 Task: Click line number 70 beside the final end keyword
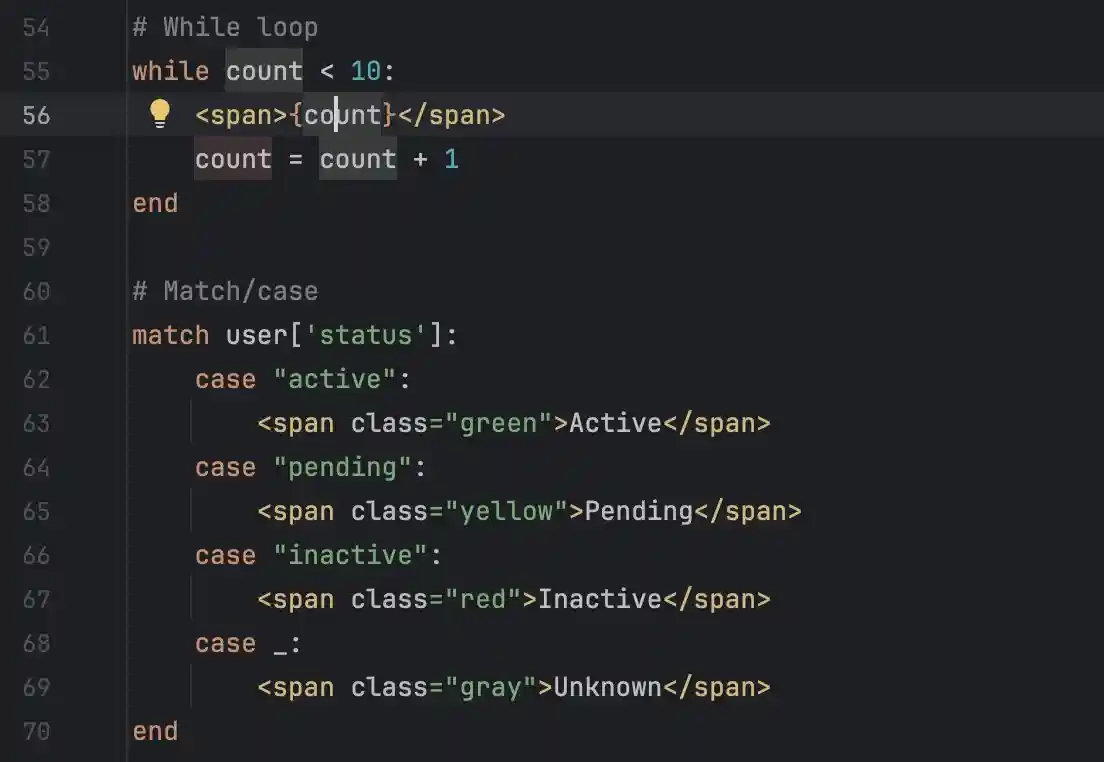coord(36,731)
